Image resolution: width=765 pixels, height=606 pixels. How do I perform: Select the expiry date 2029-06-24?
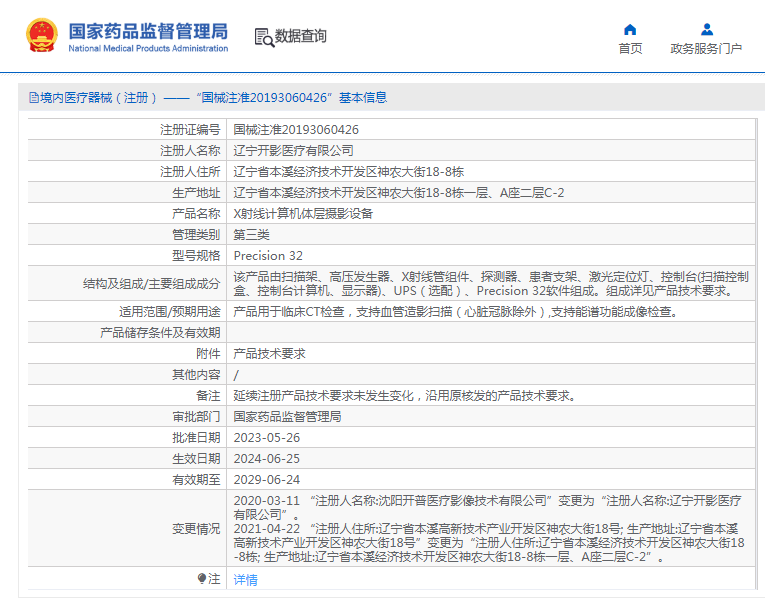pyautogui.click(x=266, y=480)
